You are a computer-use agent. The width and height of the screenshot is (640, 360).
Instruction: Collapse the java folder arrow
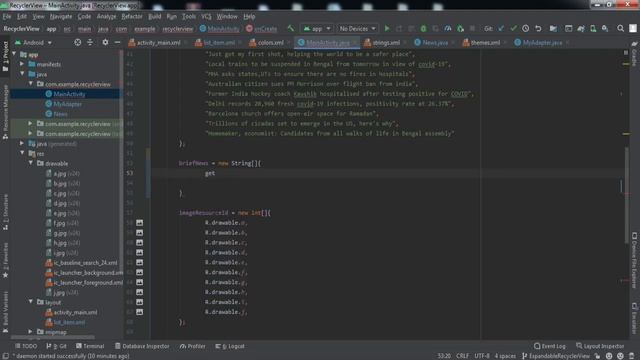click(22, 74)
